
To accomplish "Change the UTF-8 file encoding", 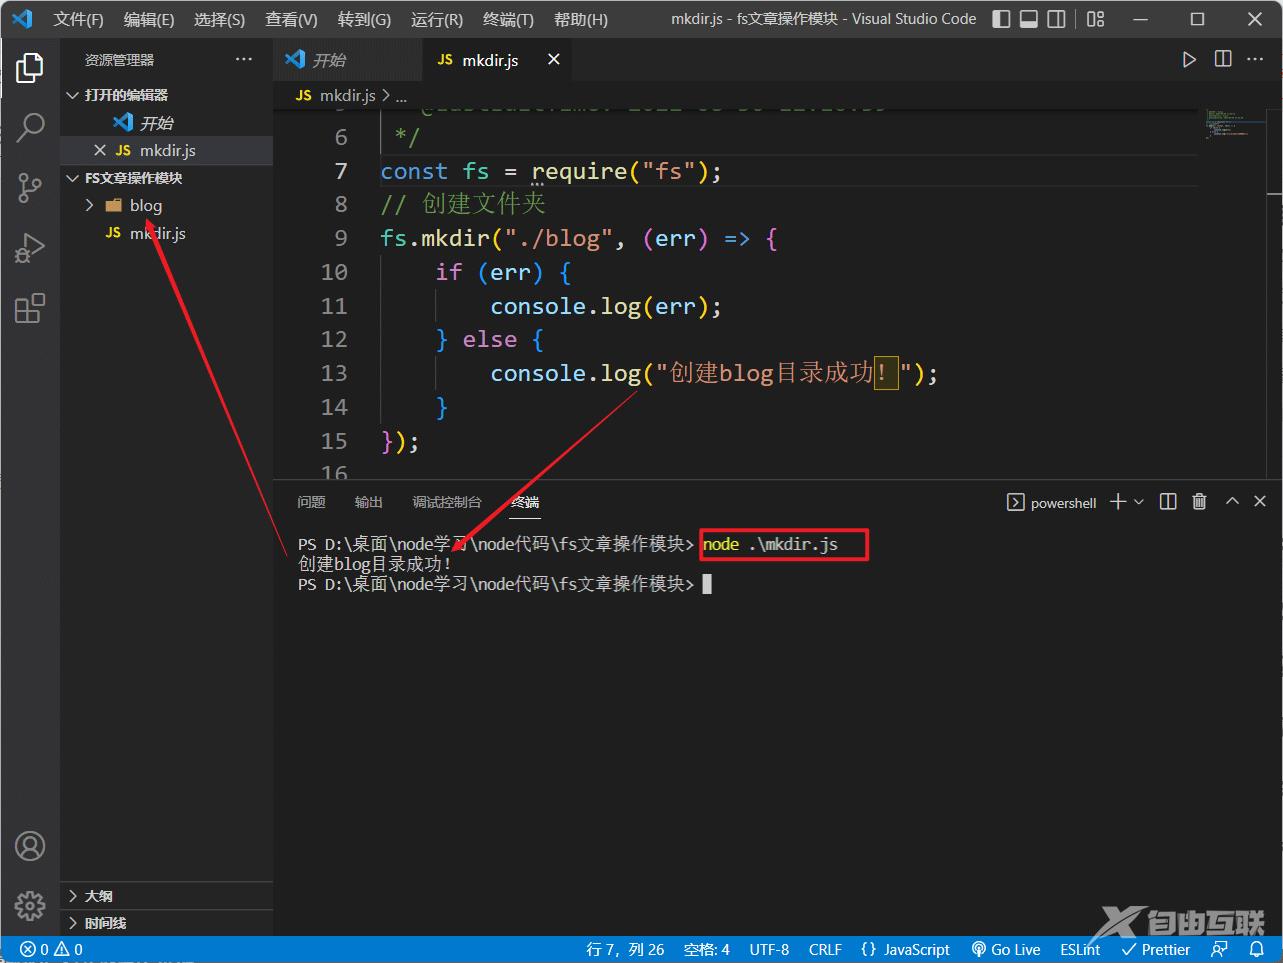I will point(769,950).
